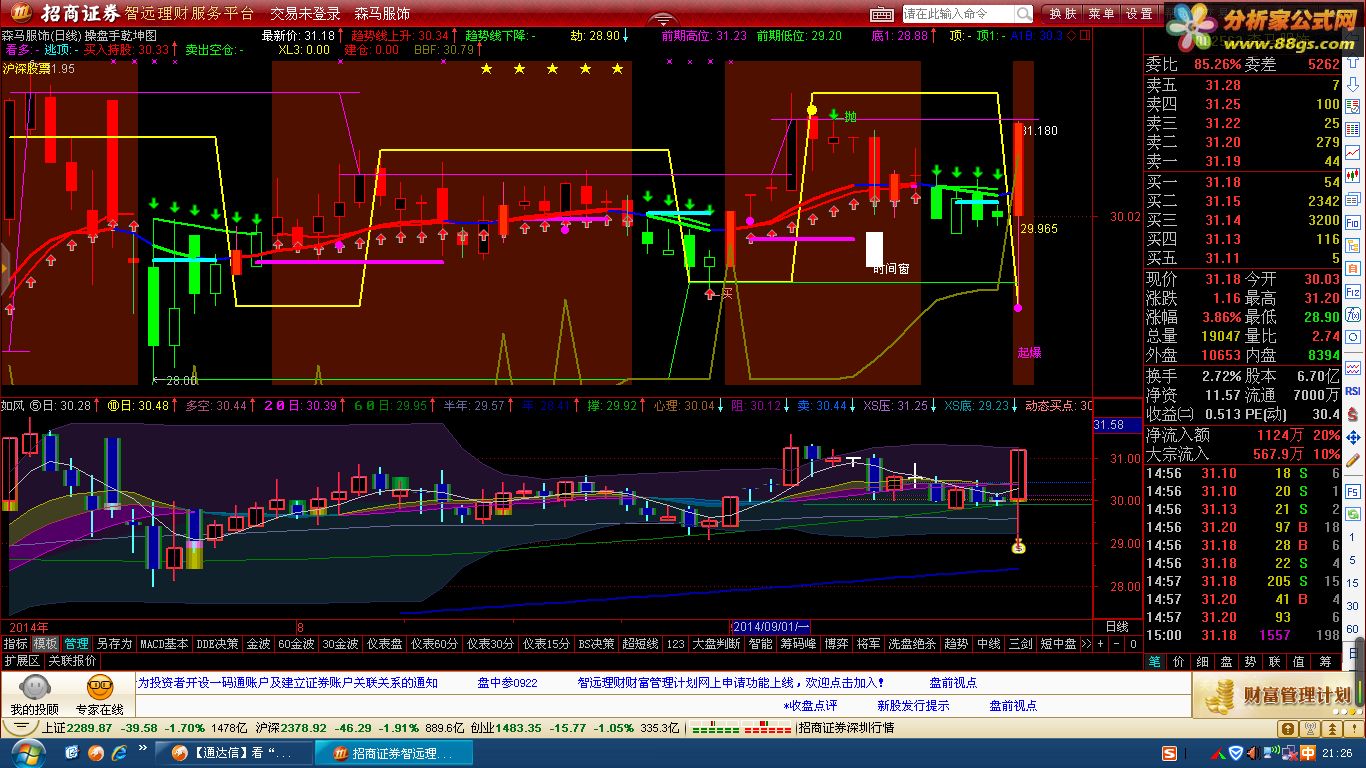The image size is (1366, 768).
Task: Select the 筹 chips tab in quote panel
Action: coord(1325,661)
